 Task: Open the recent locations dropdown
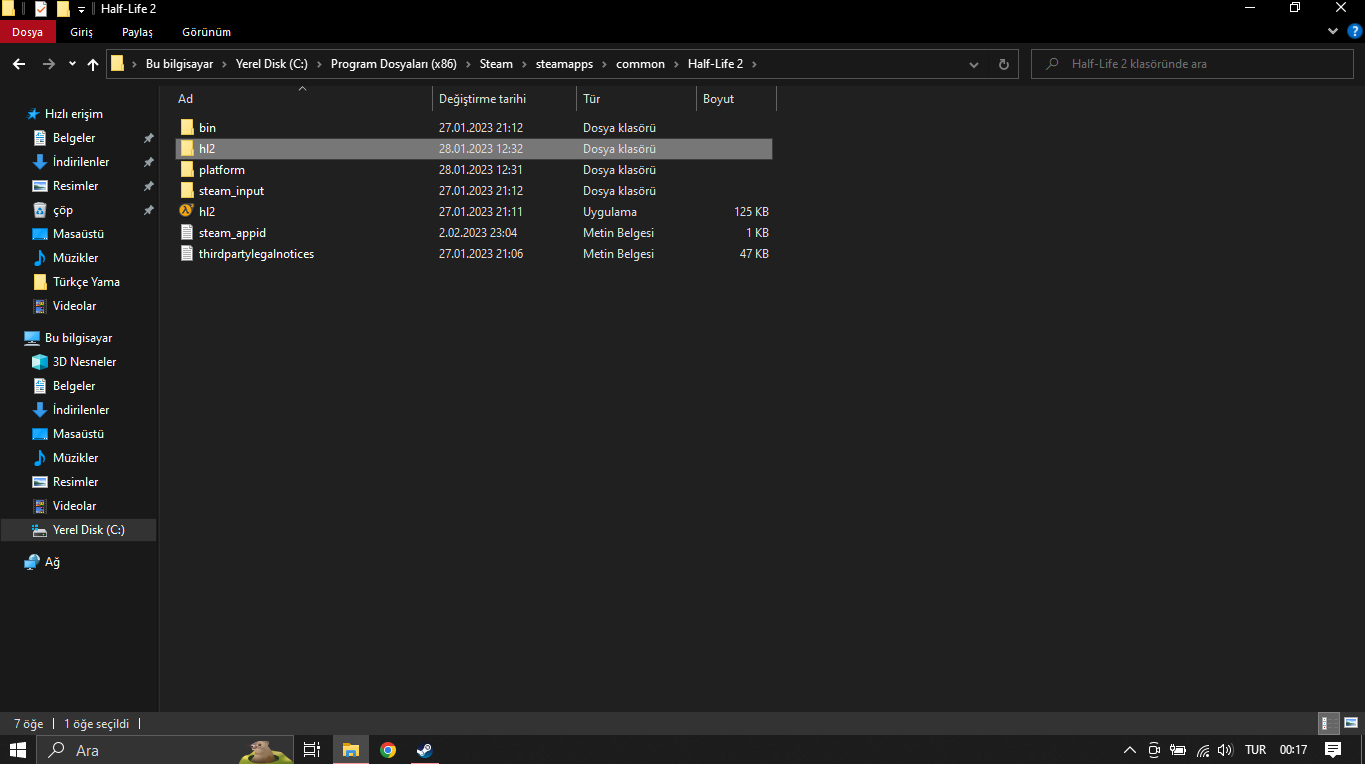(x=72, y=64)
